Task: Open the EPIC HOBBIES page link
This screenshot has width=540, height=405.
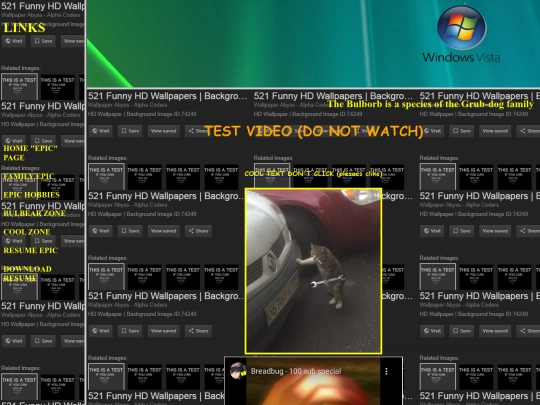Action: tap(31, 195)
